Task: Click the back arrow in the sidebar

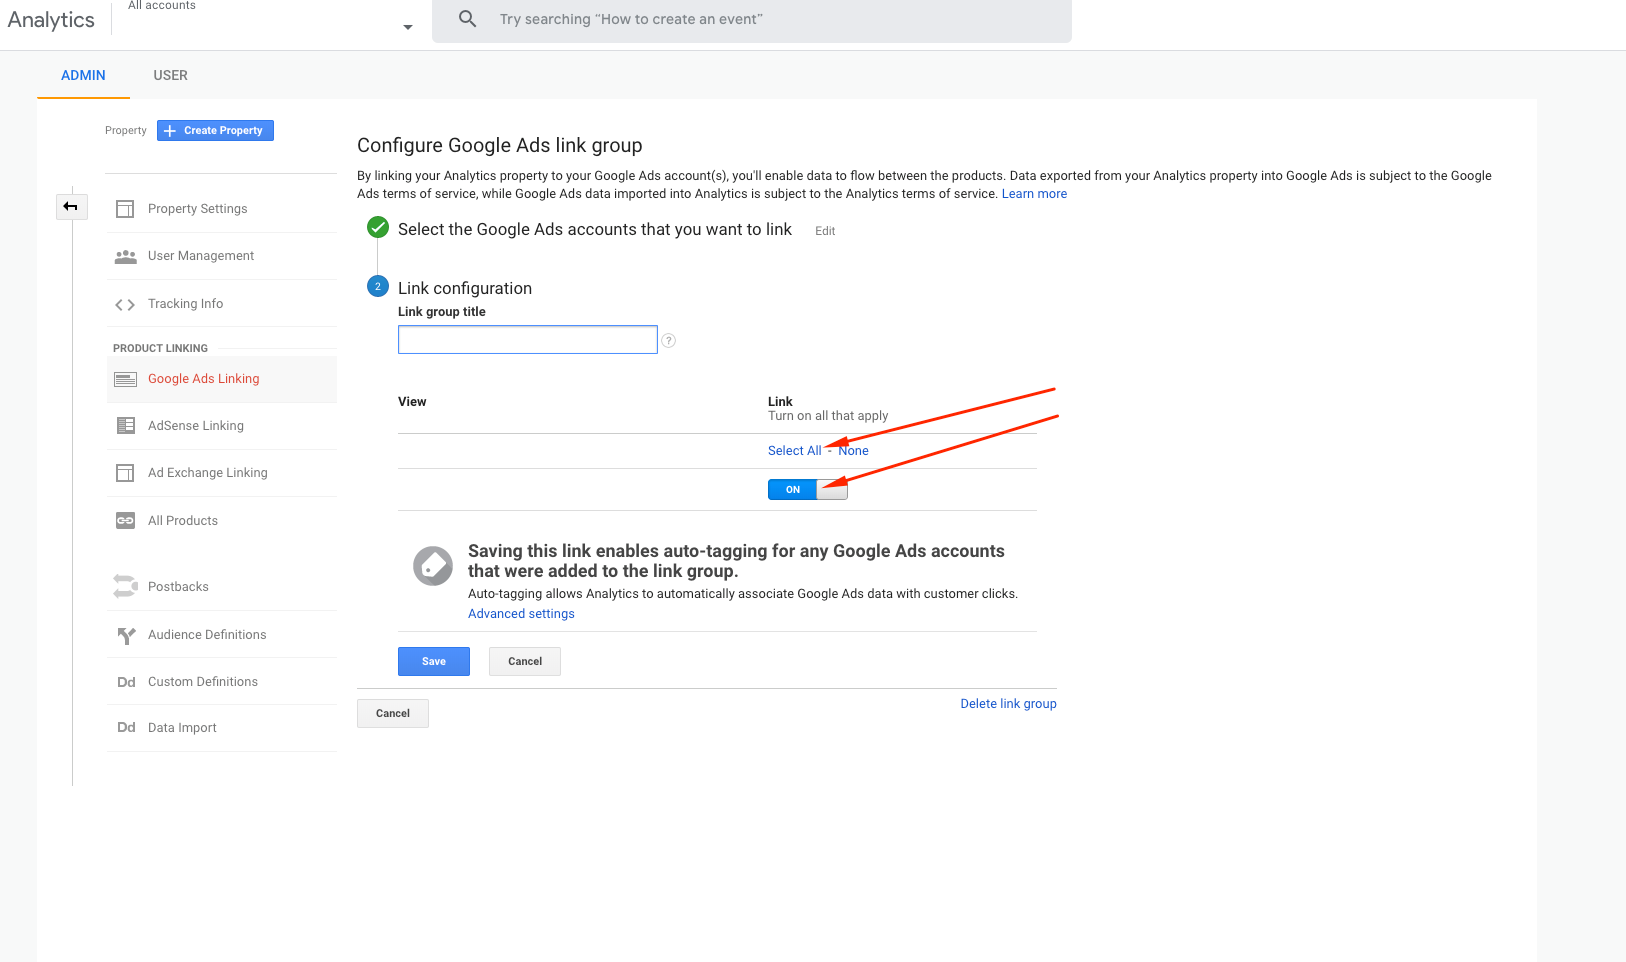Action: [x=71, y=206]
